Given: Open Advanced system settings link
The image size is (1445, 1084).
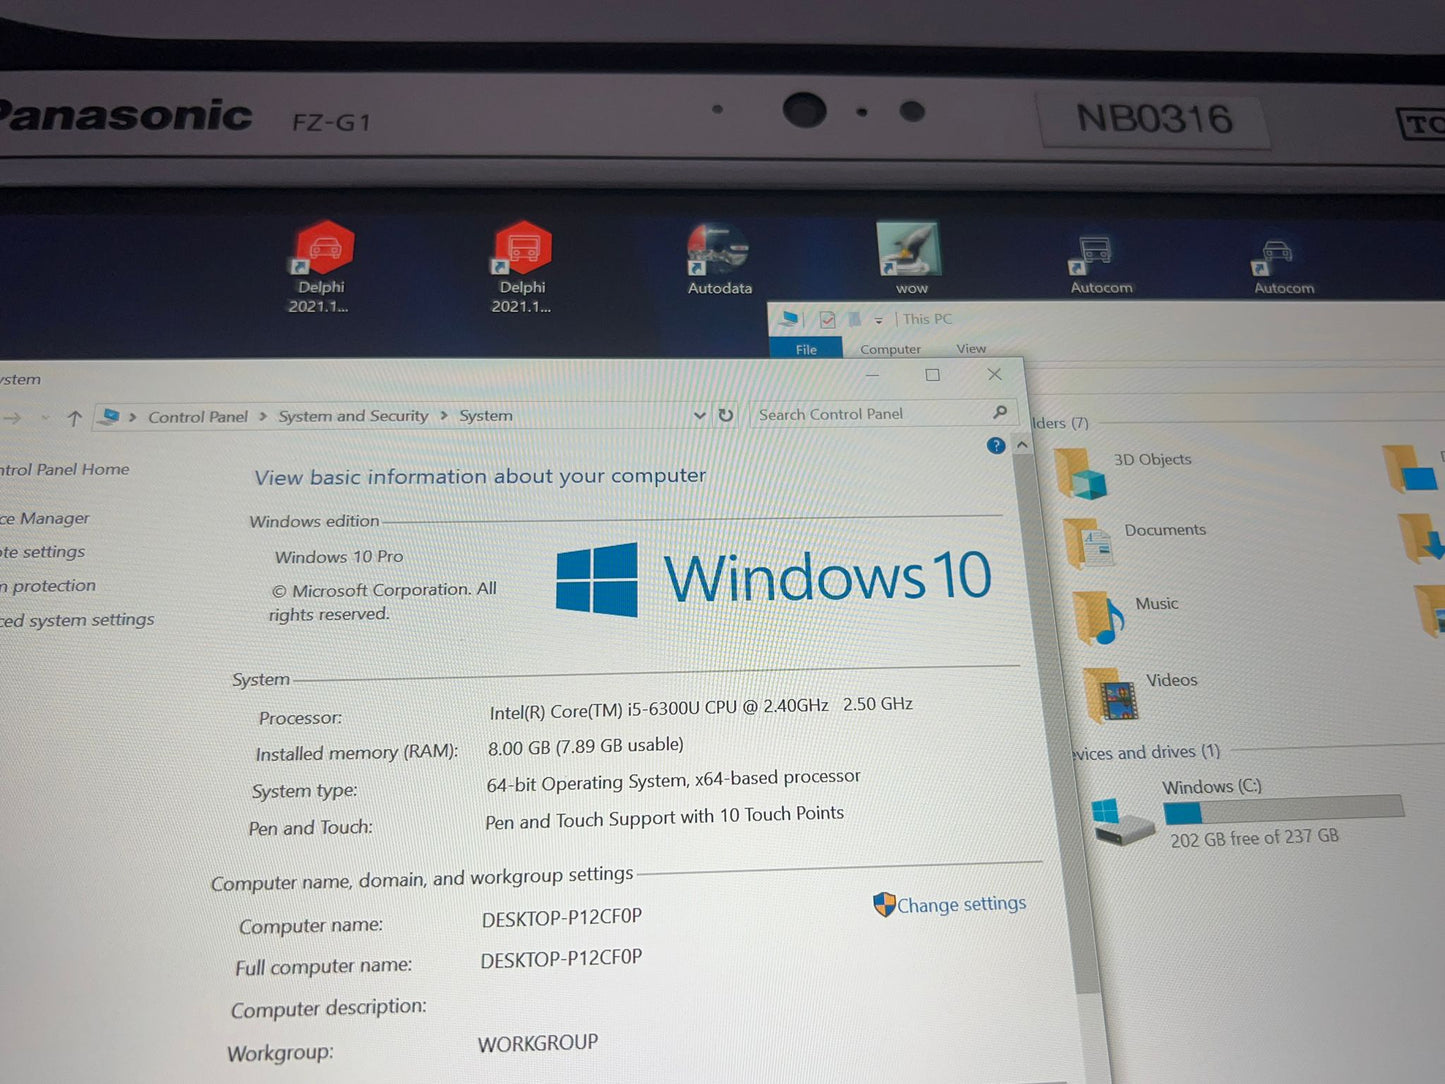Looking at the screenshot, I should point(78,620).
